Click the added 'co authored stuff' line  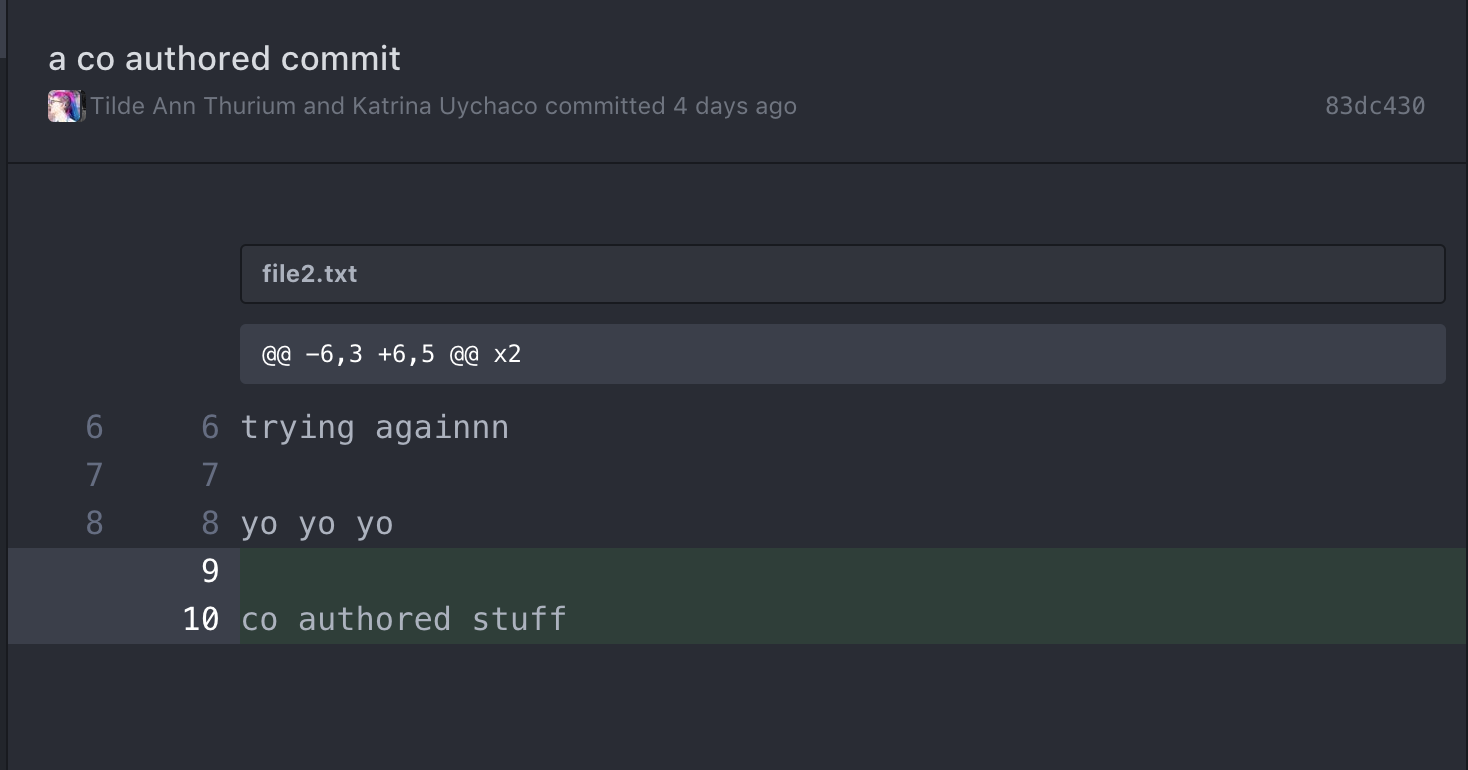404,619
